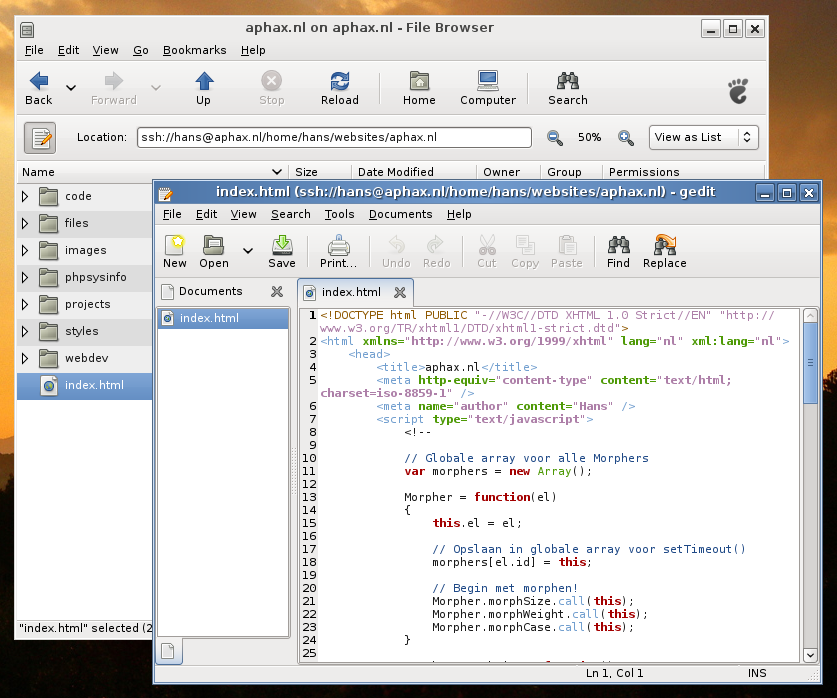Click the File Browser window menu icon

click(x=27, y=29)
